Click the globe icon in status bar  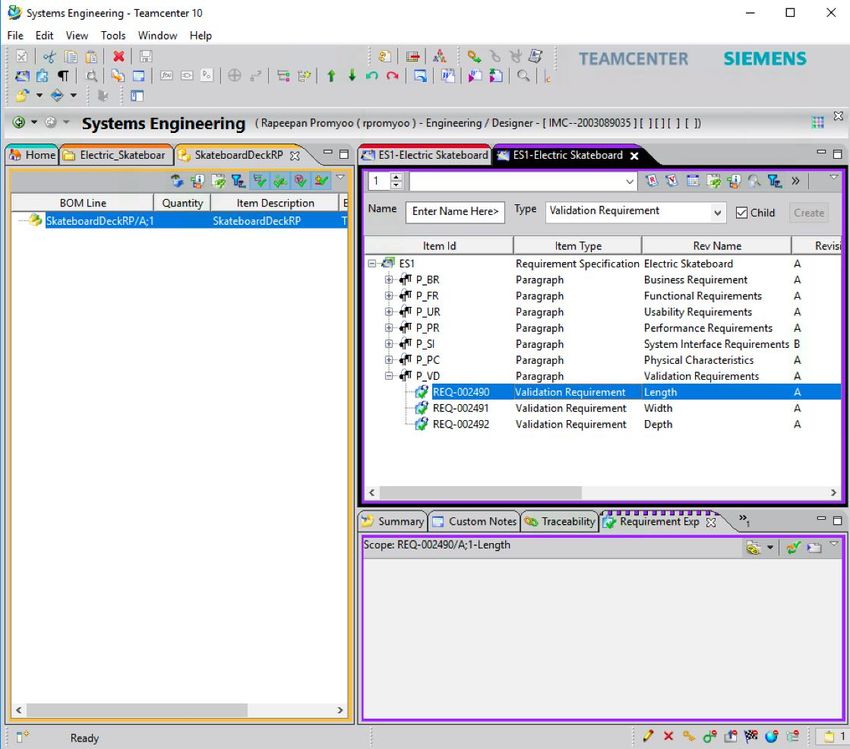(771, 736)
